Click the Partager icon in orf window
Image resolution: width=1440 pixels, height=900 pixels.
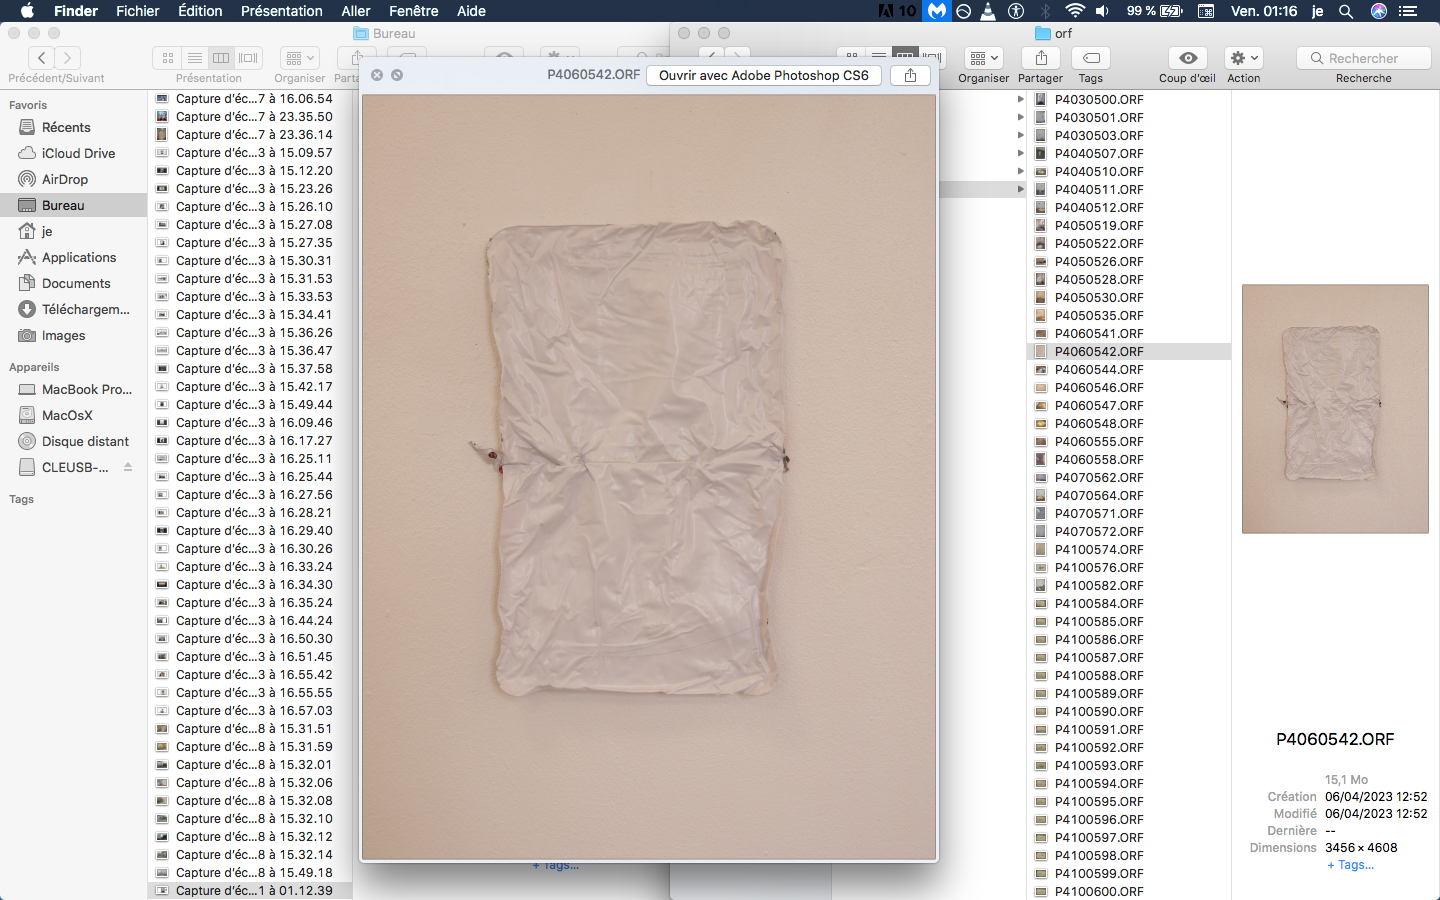click(1041, 58)
